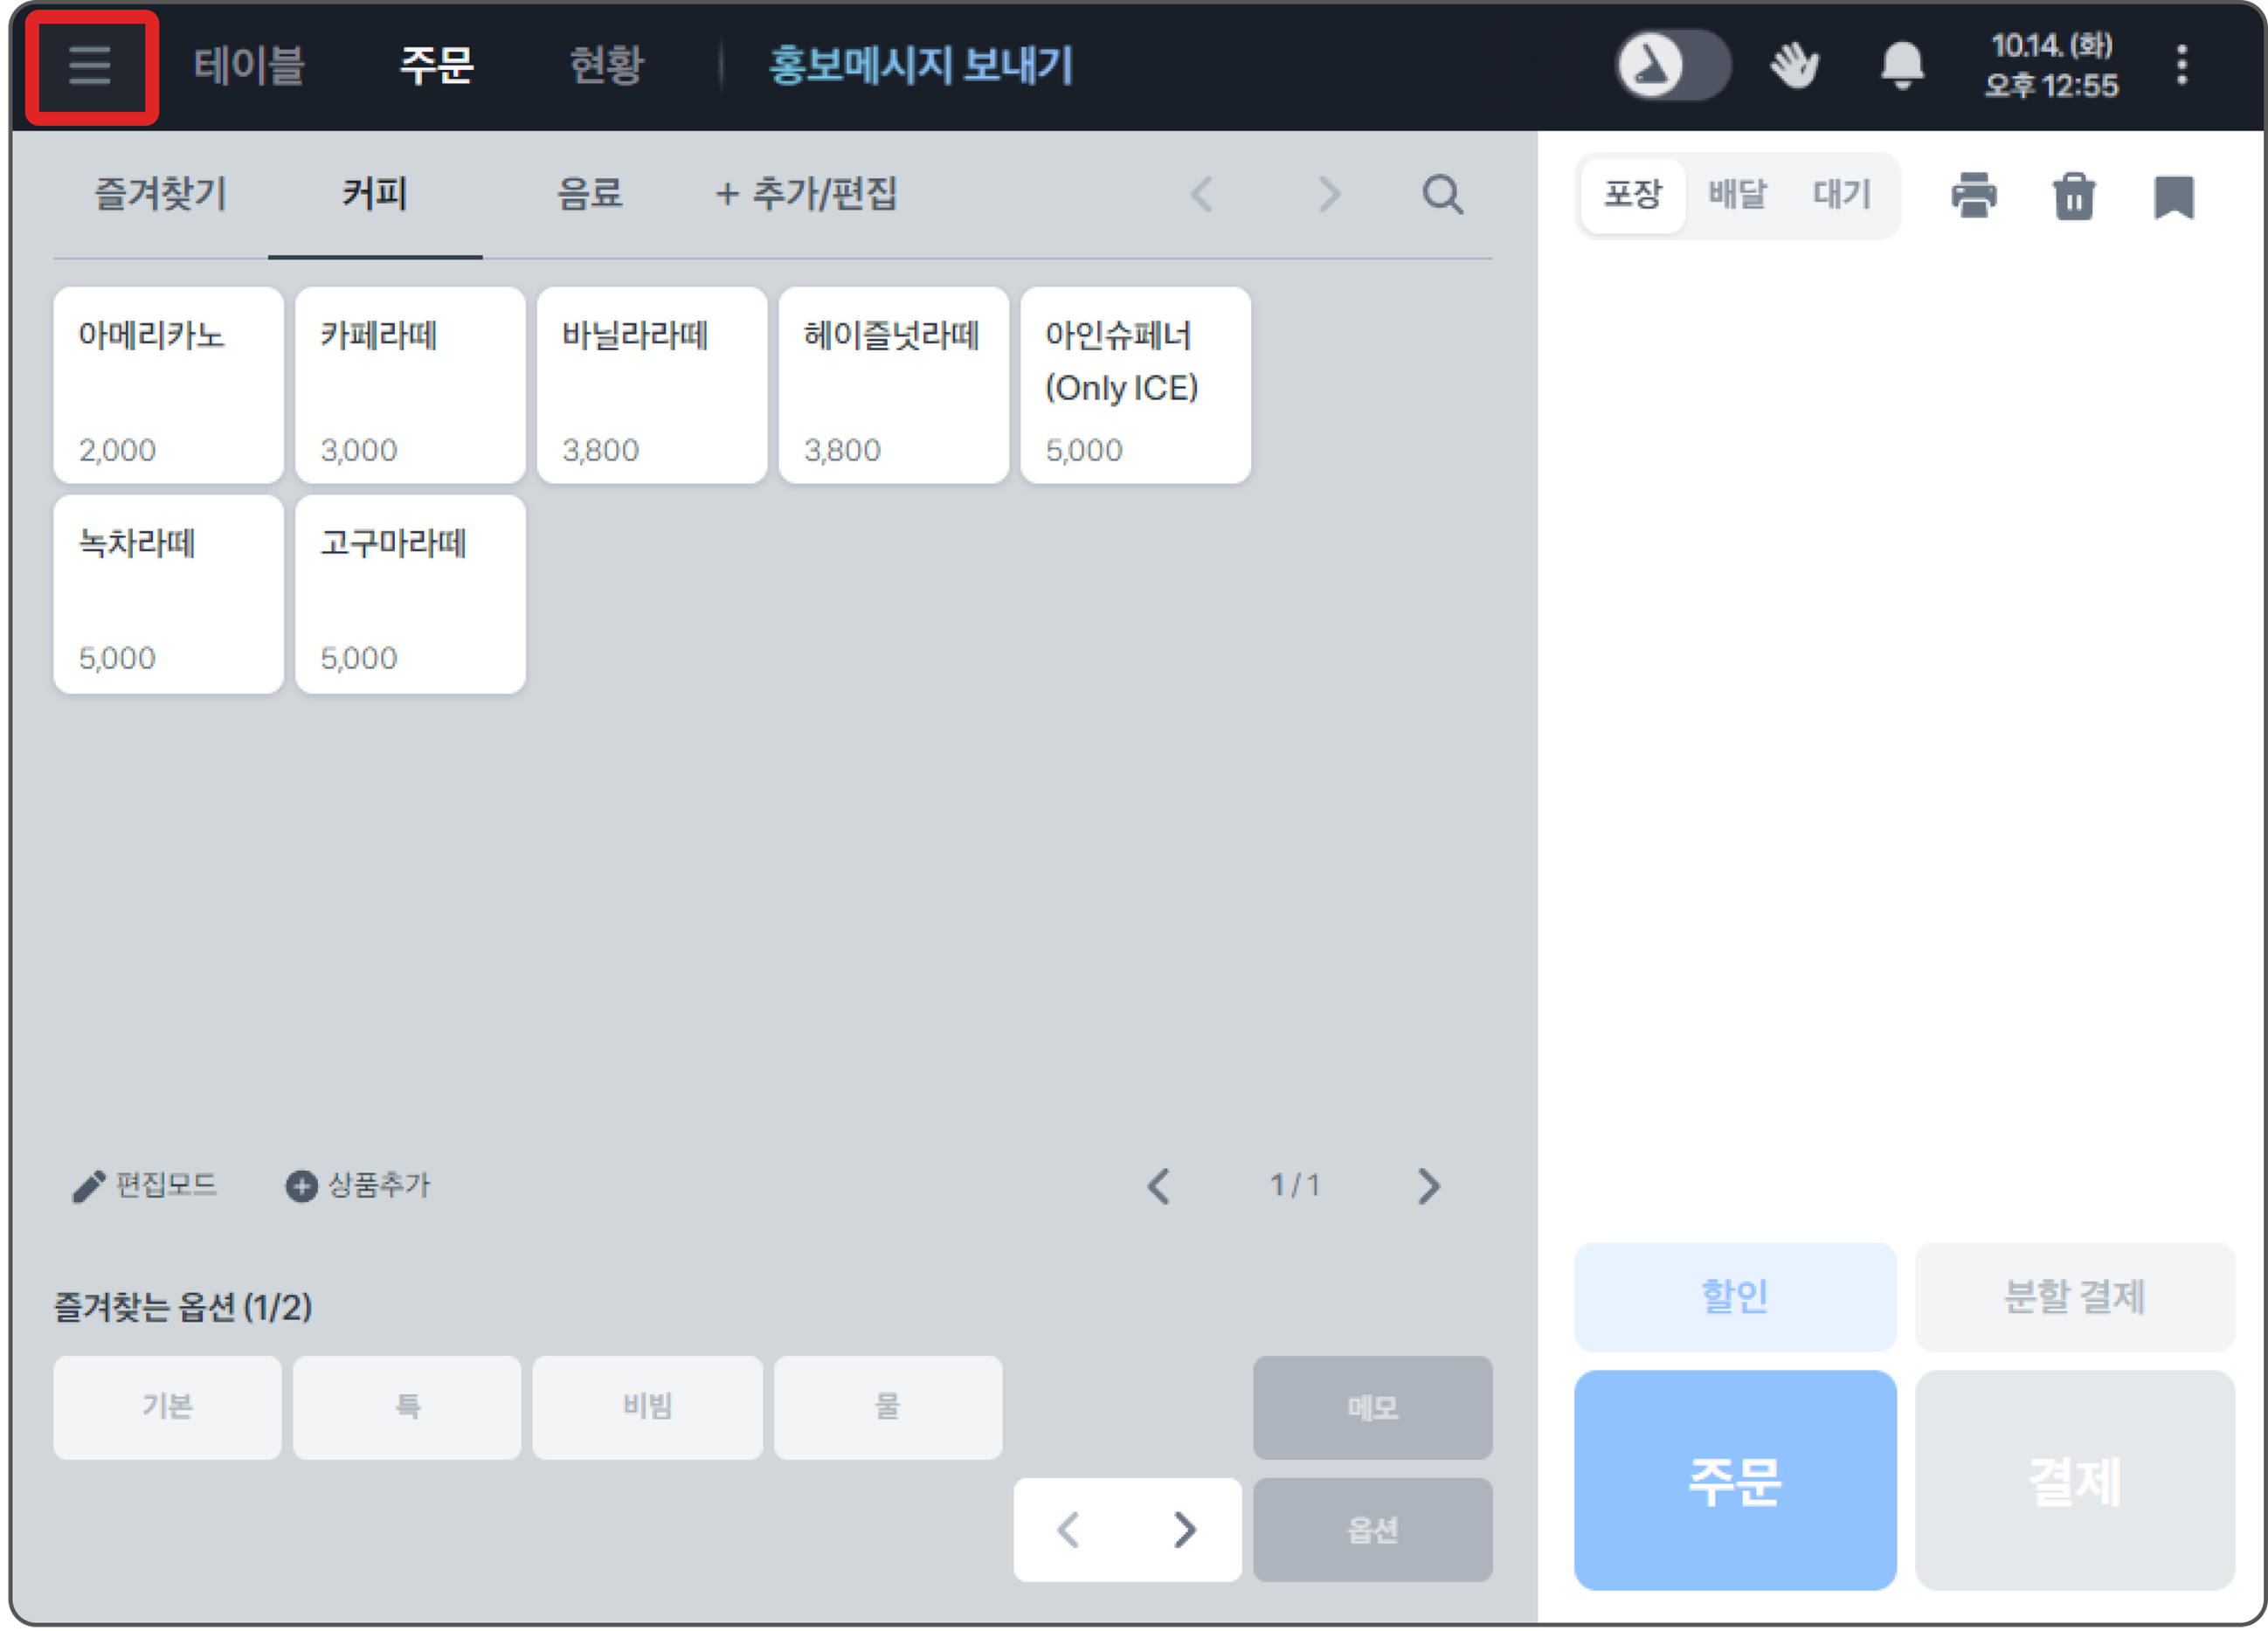This screenshot has height=1631, width=2268.
Task: Add 아메리카노 2,000 menu item
Action: [168, 385]
